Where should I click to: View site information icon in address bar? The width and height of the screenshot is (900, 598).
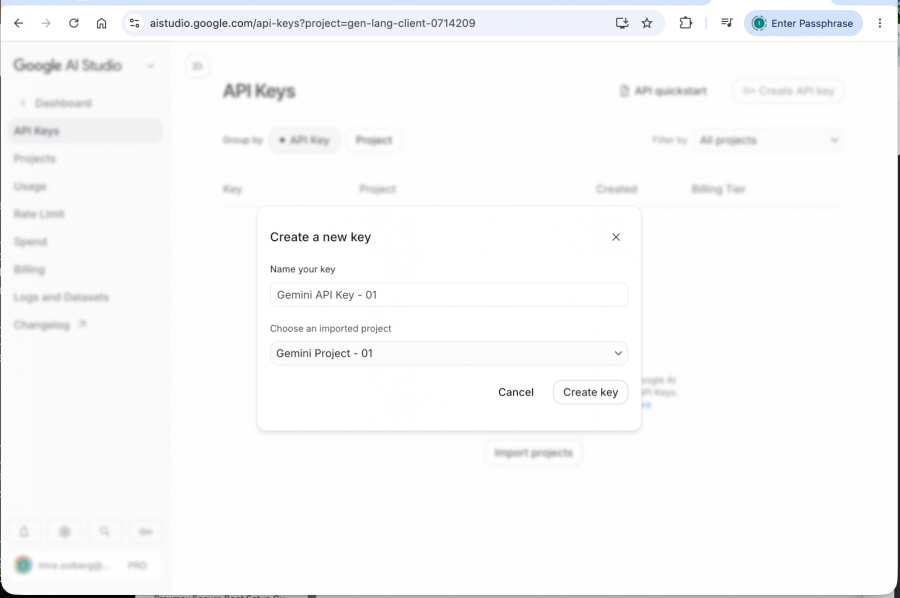click(x=134, y=23)
